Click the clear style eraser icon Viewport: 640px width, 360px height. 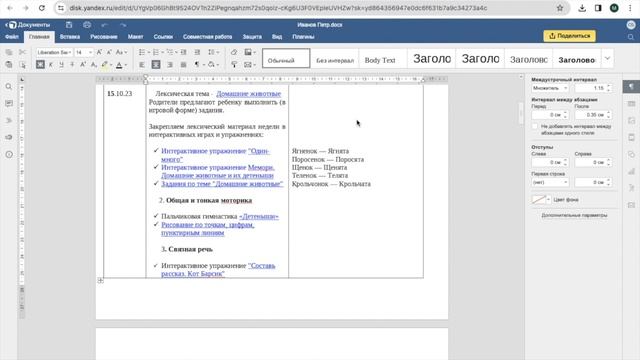point(234,52)
